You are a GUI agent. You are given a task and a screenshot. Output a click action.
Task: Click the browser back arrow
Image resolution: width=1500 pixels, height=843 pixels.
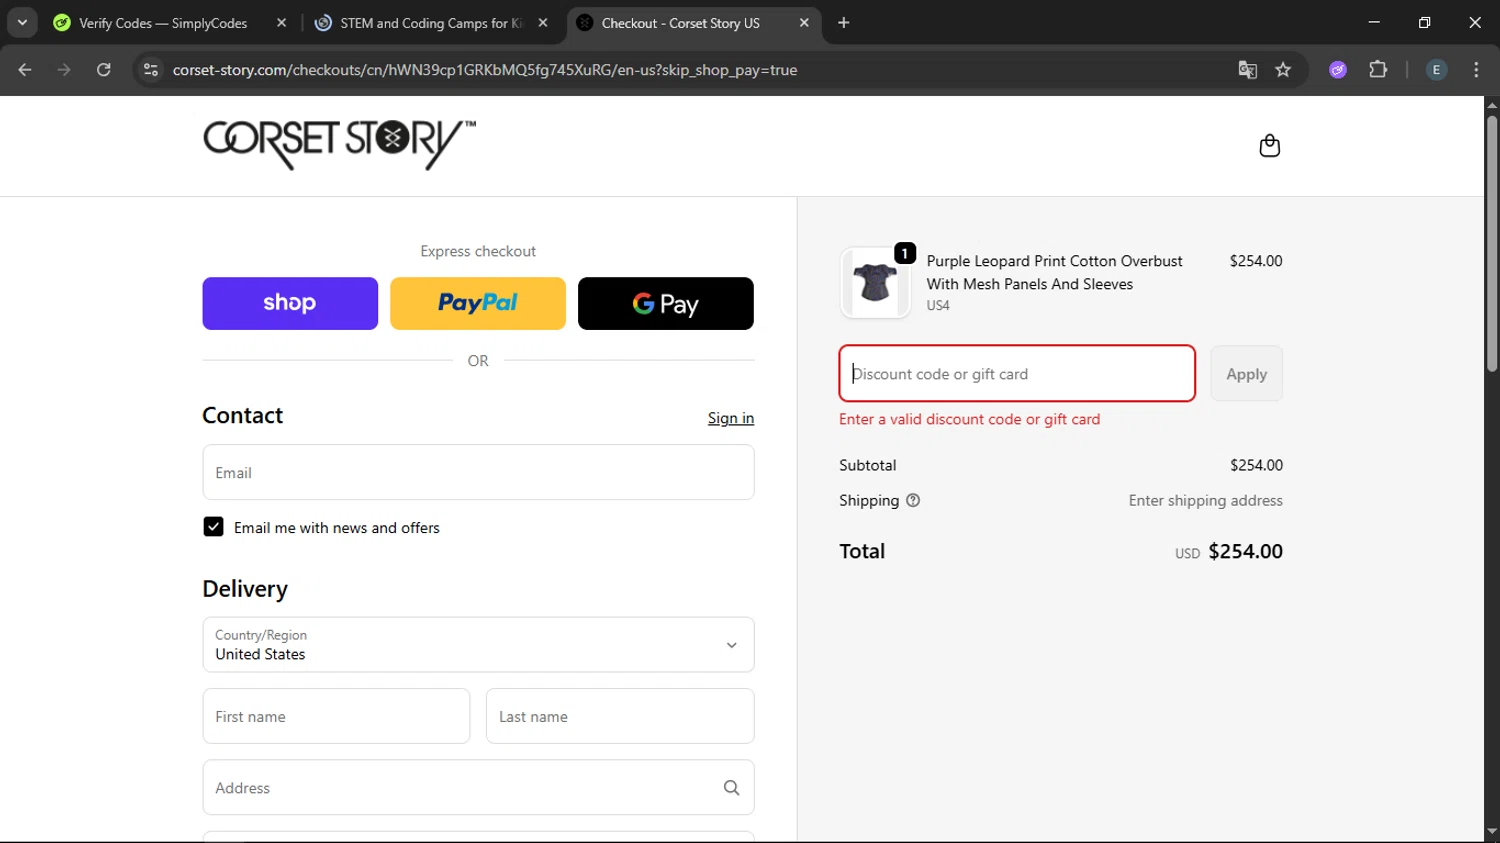coord(25,70)
